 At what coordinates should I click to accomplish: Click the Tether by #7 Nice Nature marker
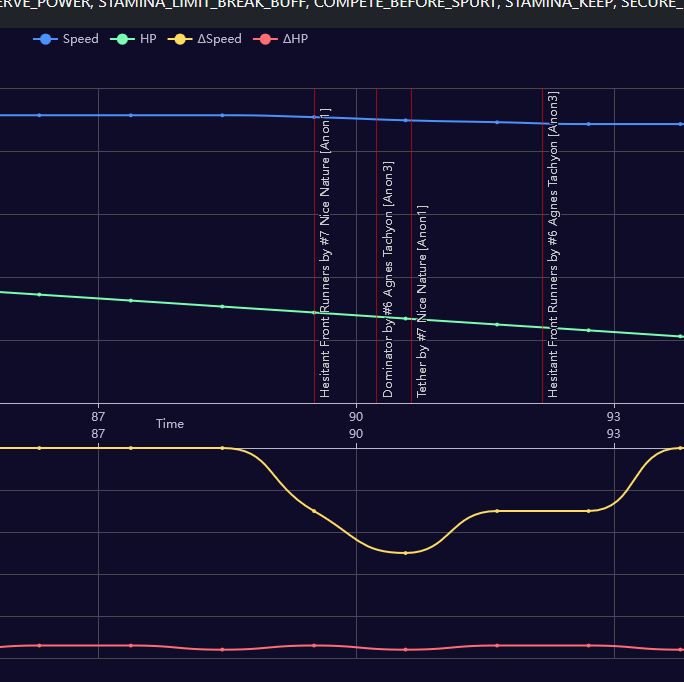[x=422, y=301]
